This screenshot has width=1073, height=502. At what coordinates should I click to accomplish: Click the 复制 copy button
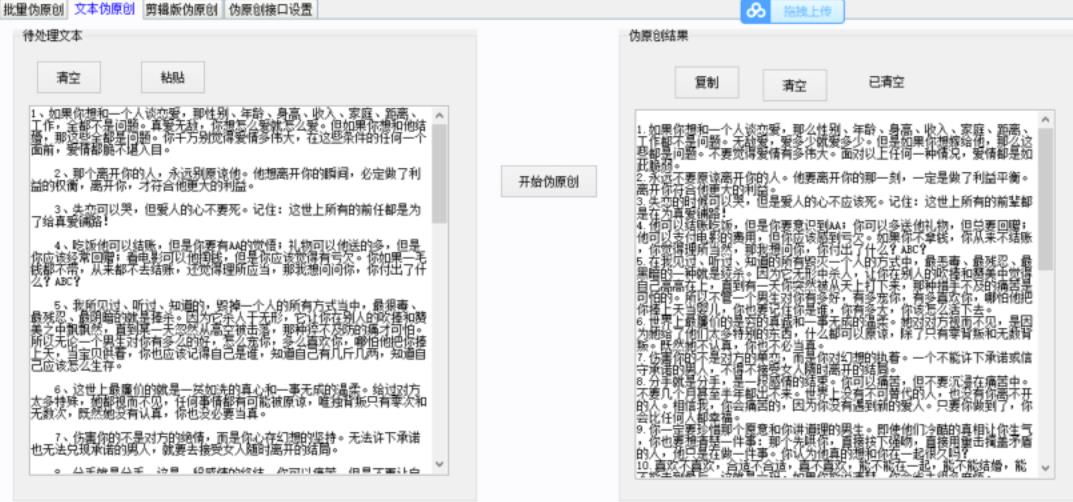[707, 83]
